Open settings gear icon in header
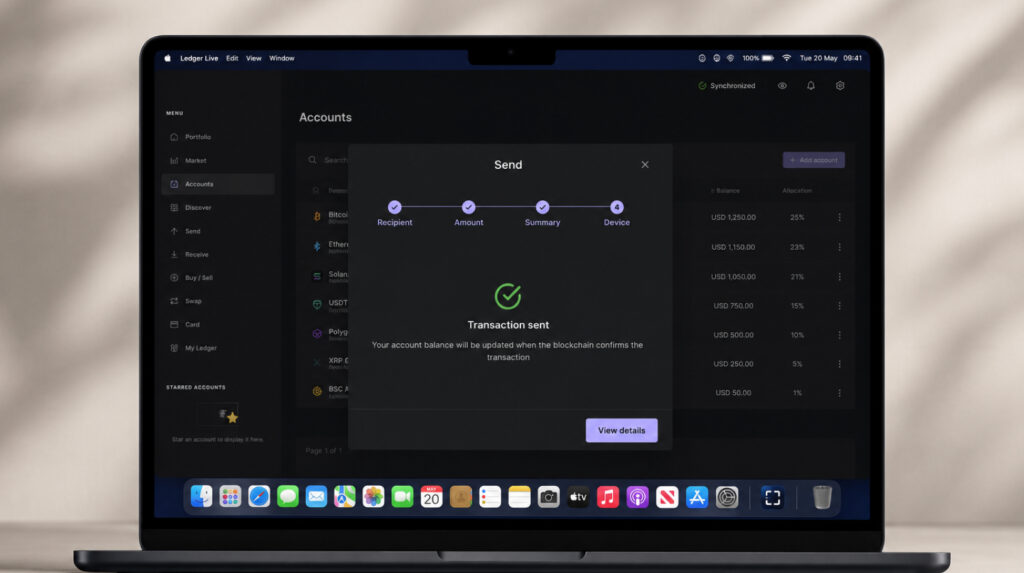 coord(840,86)
